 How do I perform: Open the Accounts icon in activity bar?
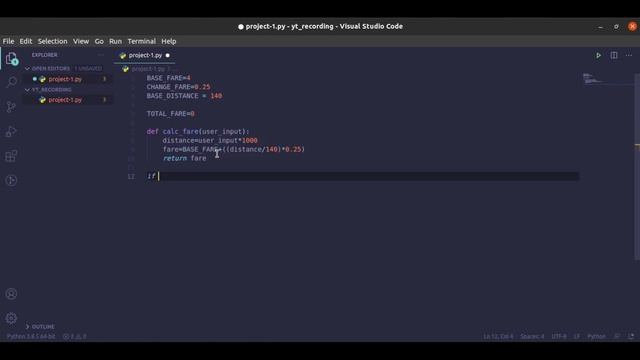(x=11, y=294)
